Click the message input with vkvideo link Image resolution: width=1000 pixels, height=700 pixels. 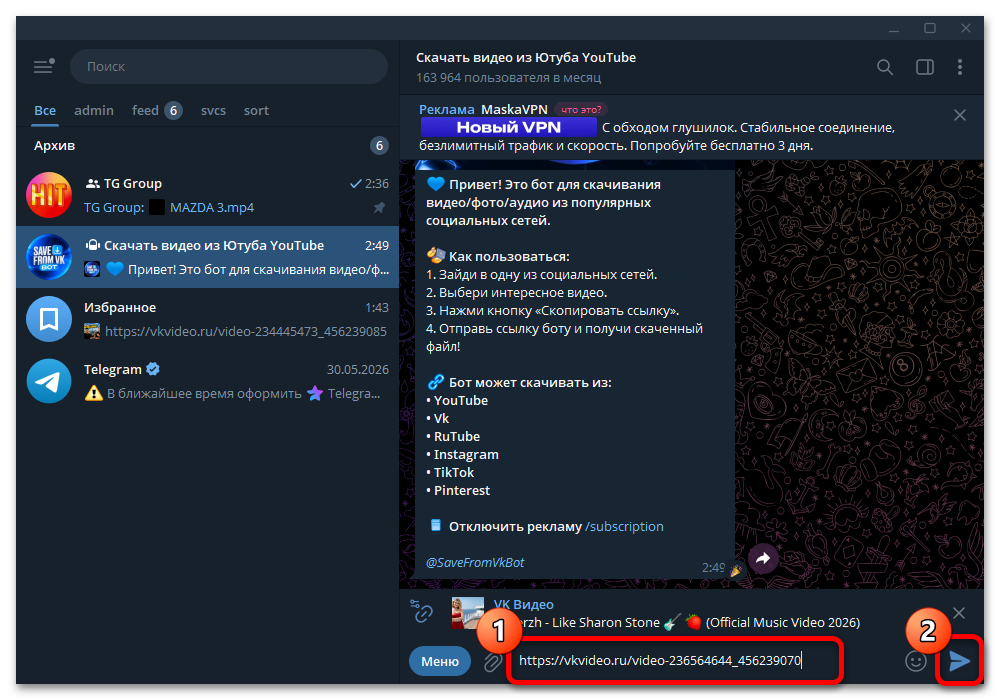(676, 660)
